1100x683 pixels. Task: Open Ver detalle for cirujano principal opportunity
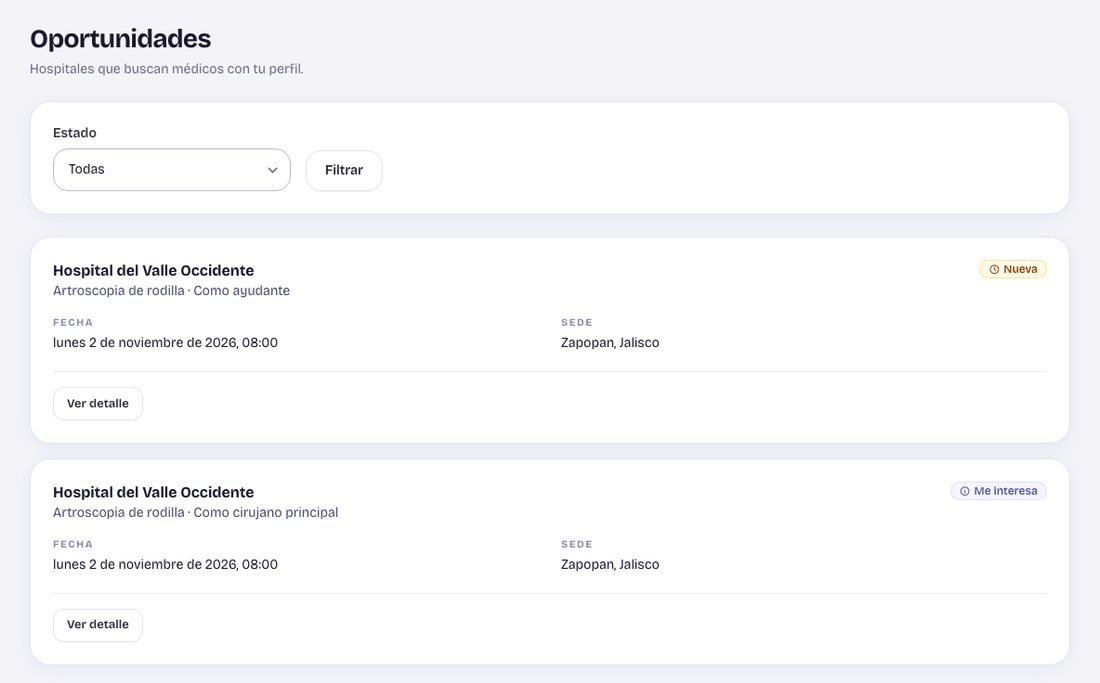click(98, 625)
